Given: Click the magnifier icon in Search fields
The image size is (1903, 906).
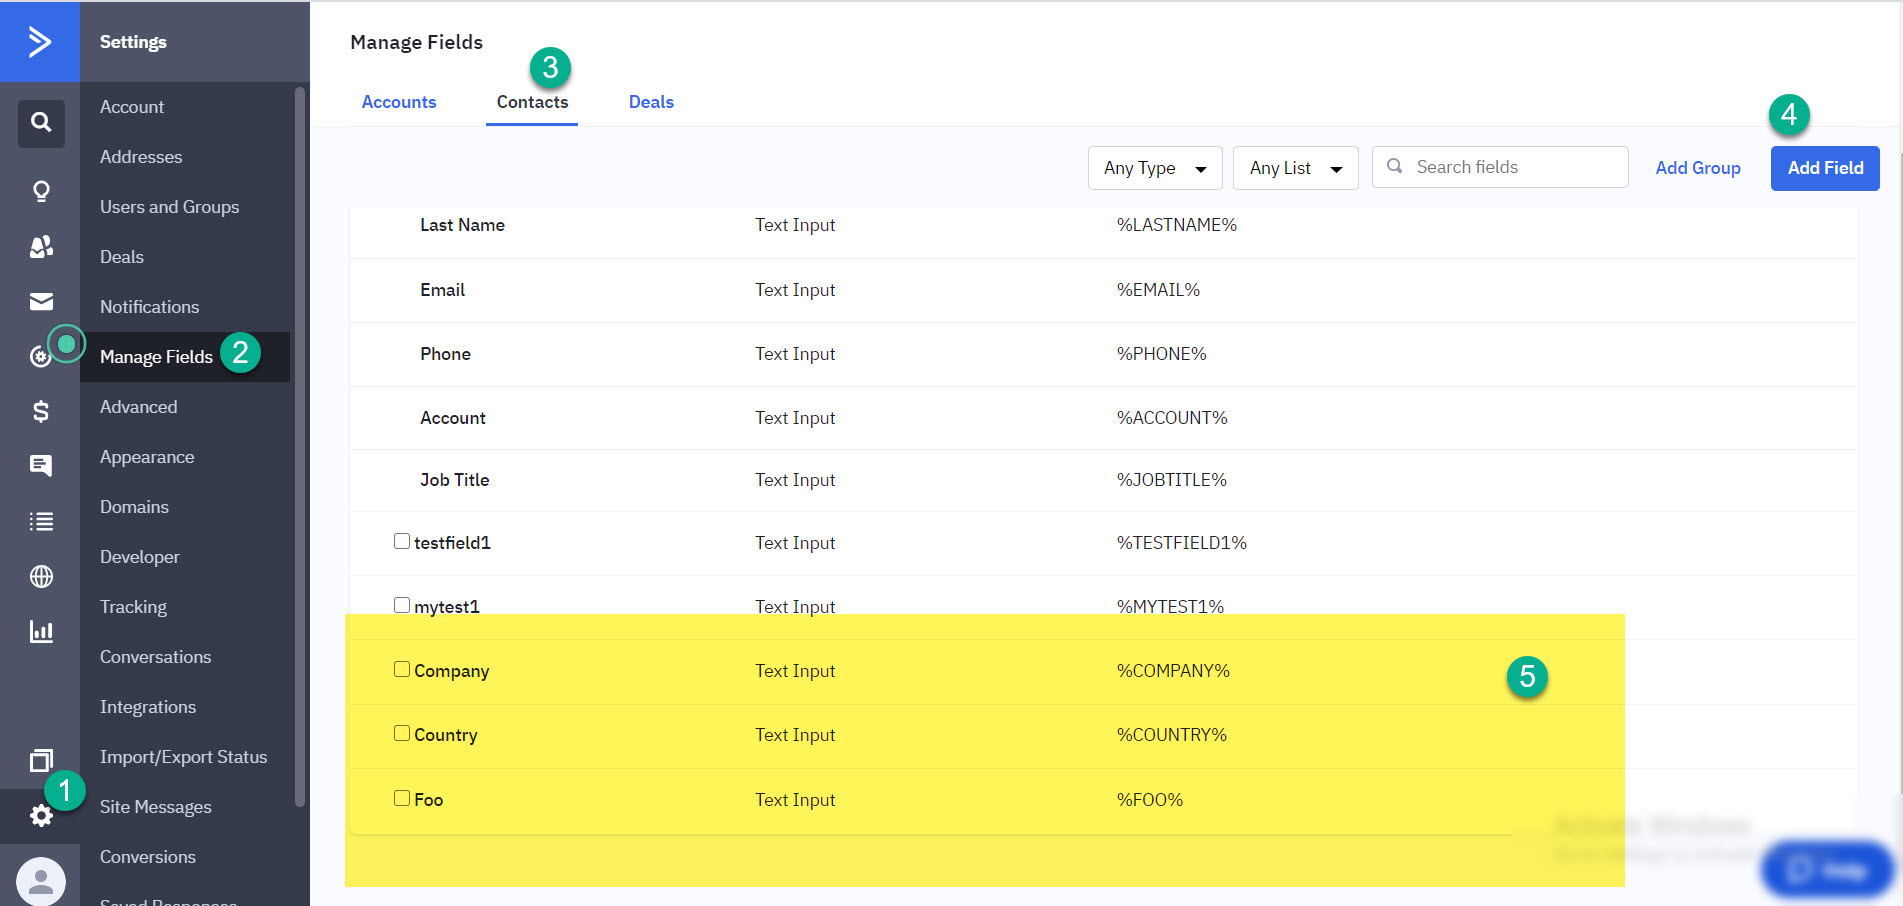Looking at the screenshot, I should [1394, 167].
